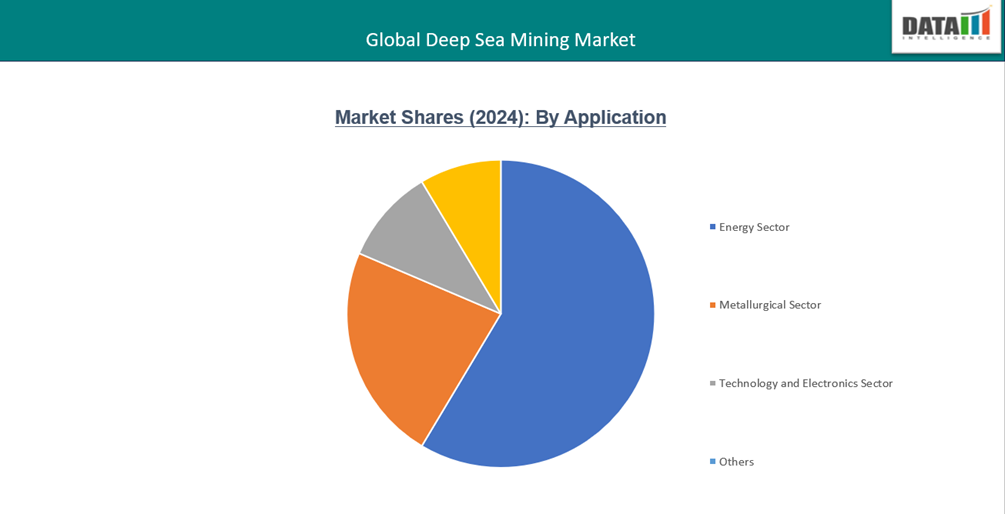The width and height of the screenshot is (1005, 514).
Task: Click the orange Metallurgical Sector legend marker
Action: pos(712,305)
